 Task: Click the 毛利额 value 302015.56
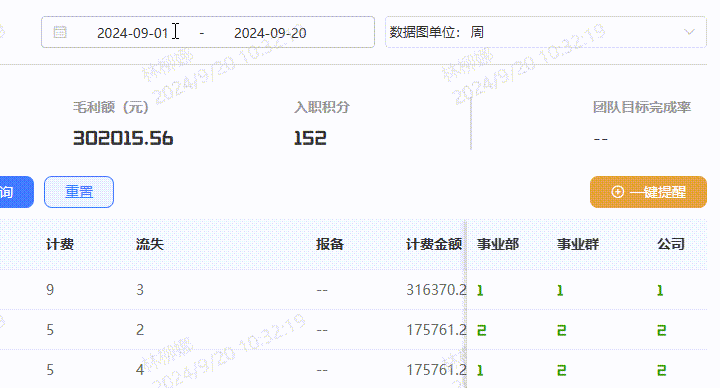click(x=123, y=138)
